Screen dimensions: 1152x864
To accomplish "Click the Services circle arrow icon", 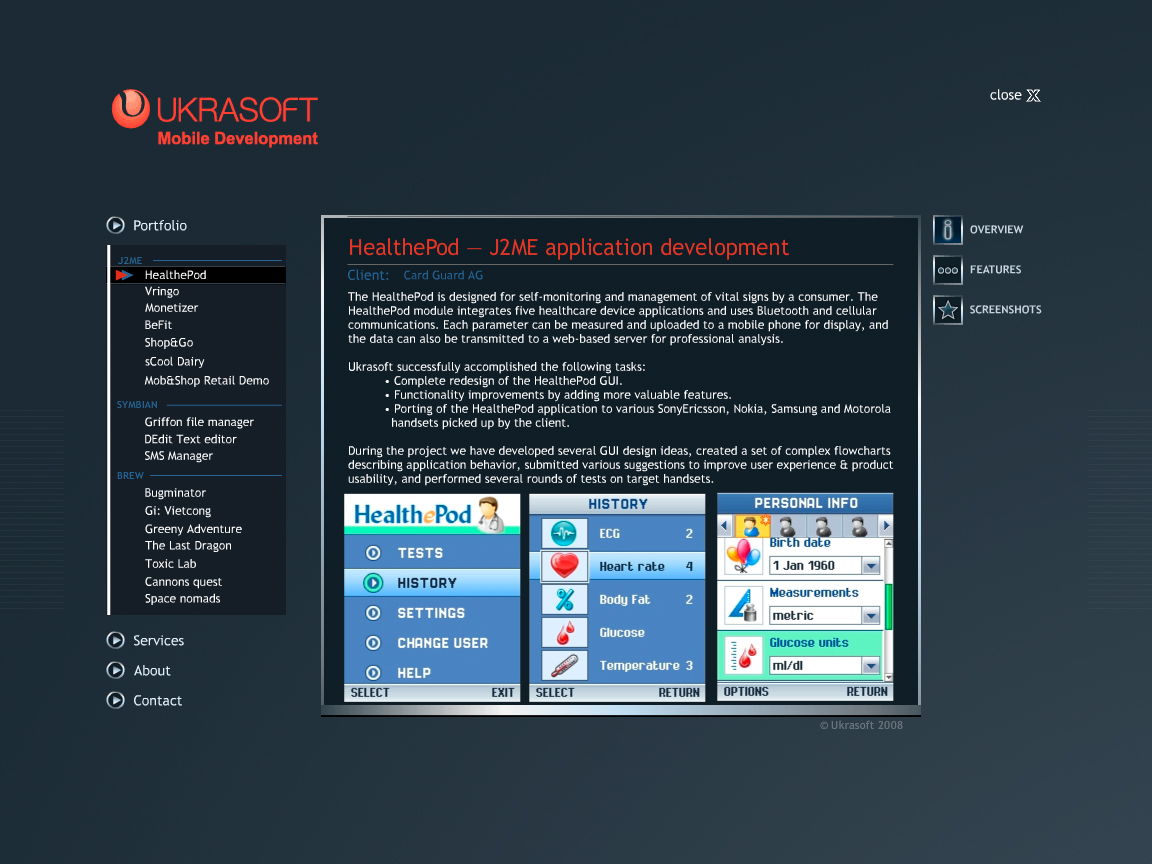I will (116, 640).
